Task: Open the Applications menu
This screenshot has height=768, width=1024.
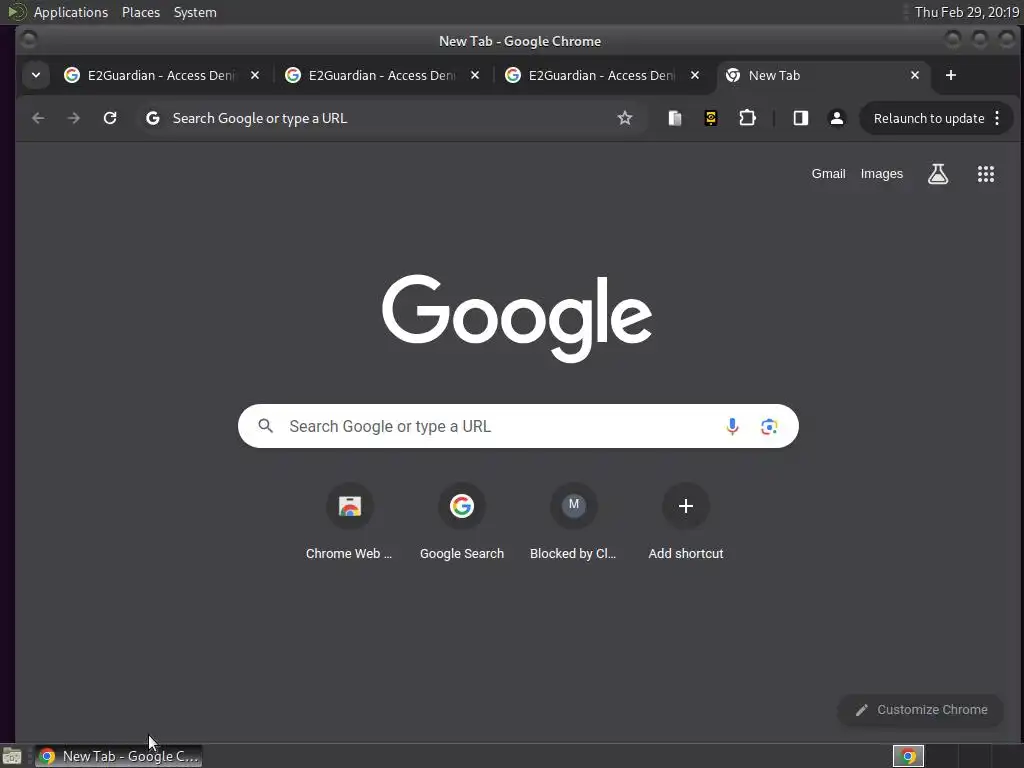Action: (x=71, y=12)
